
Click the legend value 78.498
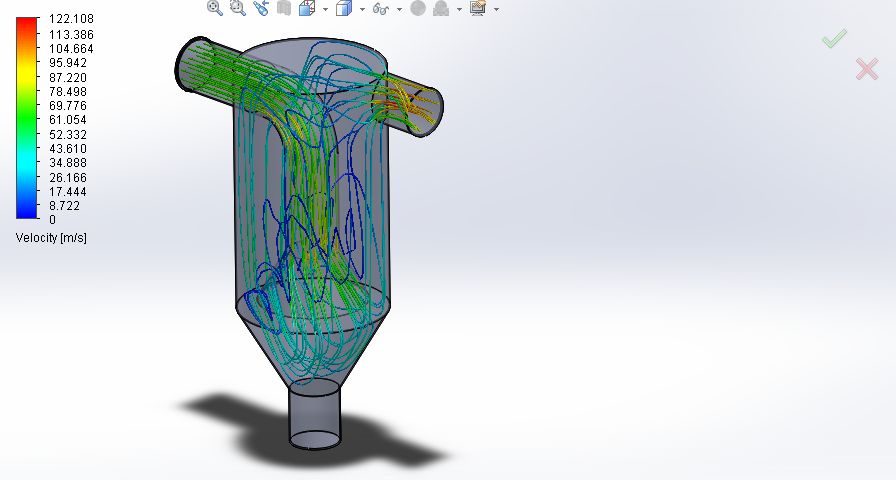(68, 91)
